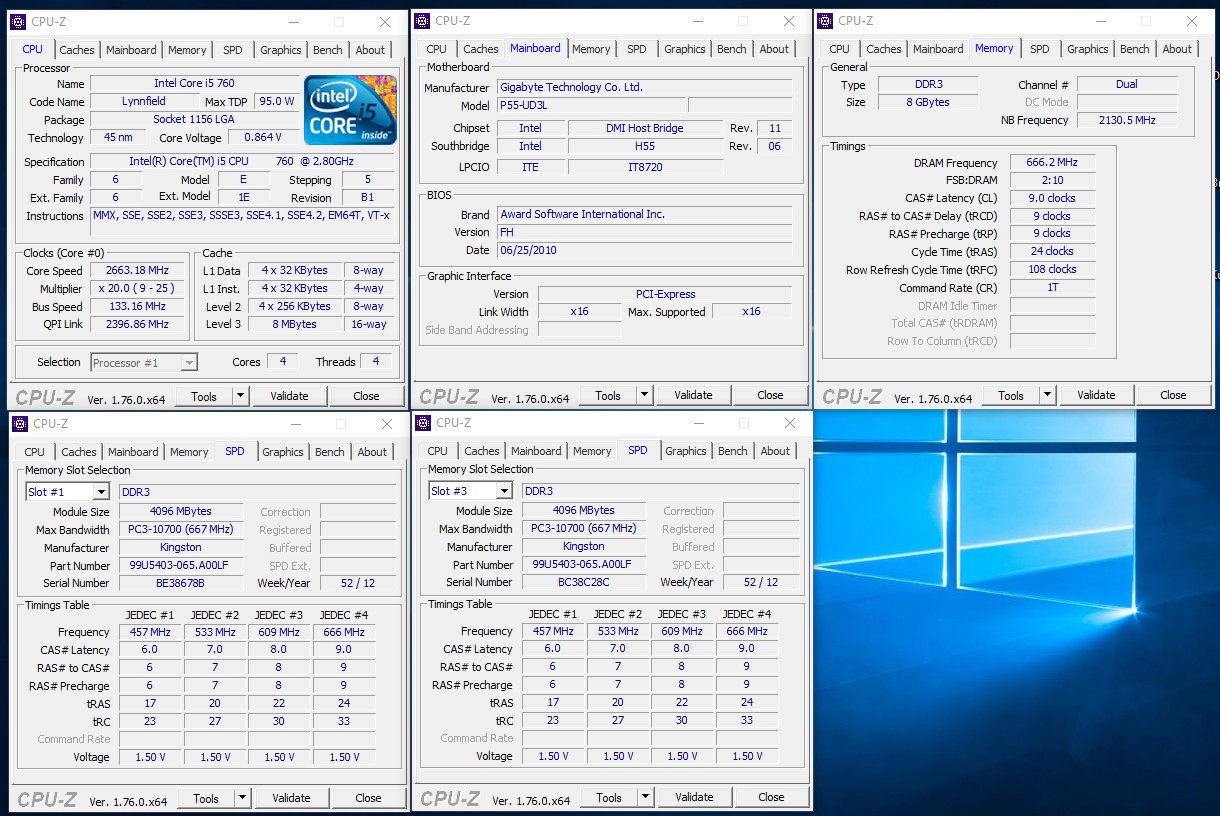
Task: Open the Graphics tab in the Mainboard window
Action: [685, 49]
